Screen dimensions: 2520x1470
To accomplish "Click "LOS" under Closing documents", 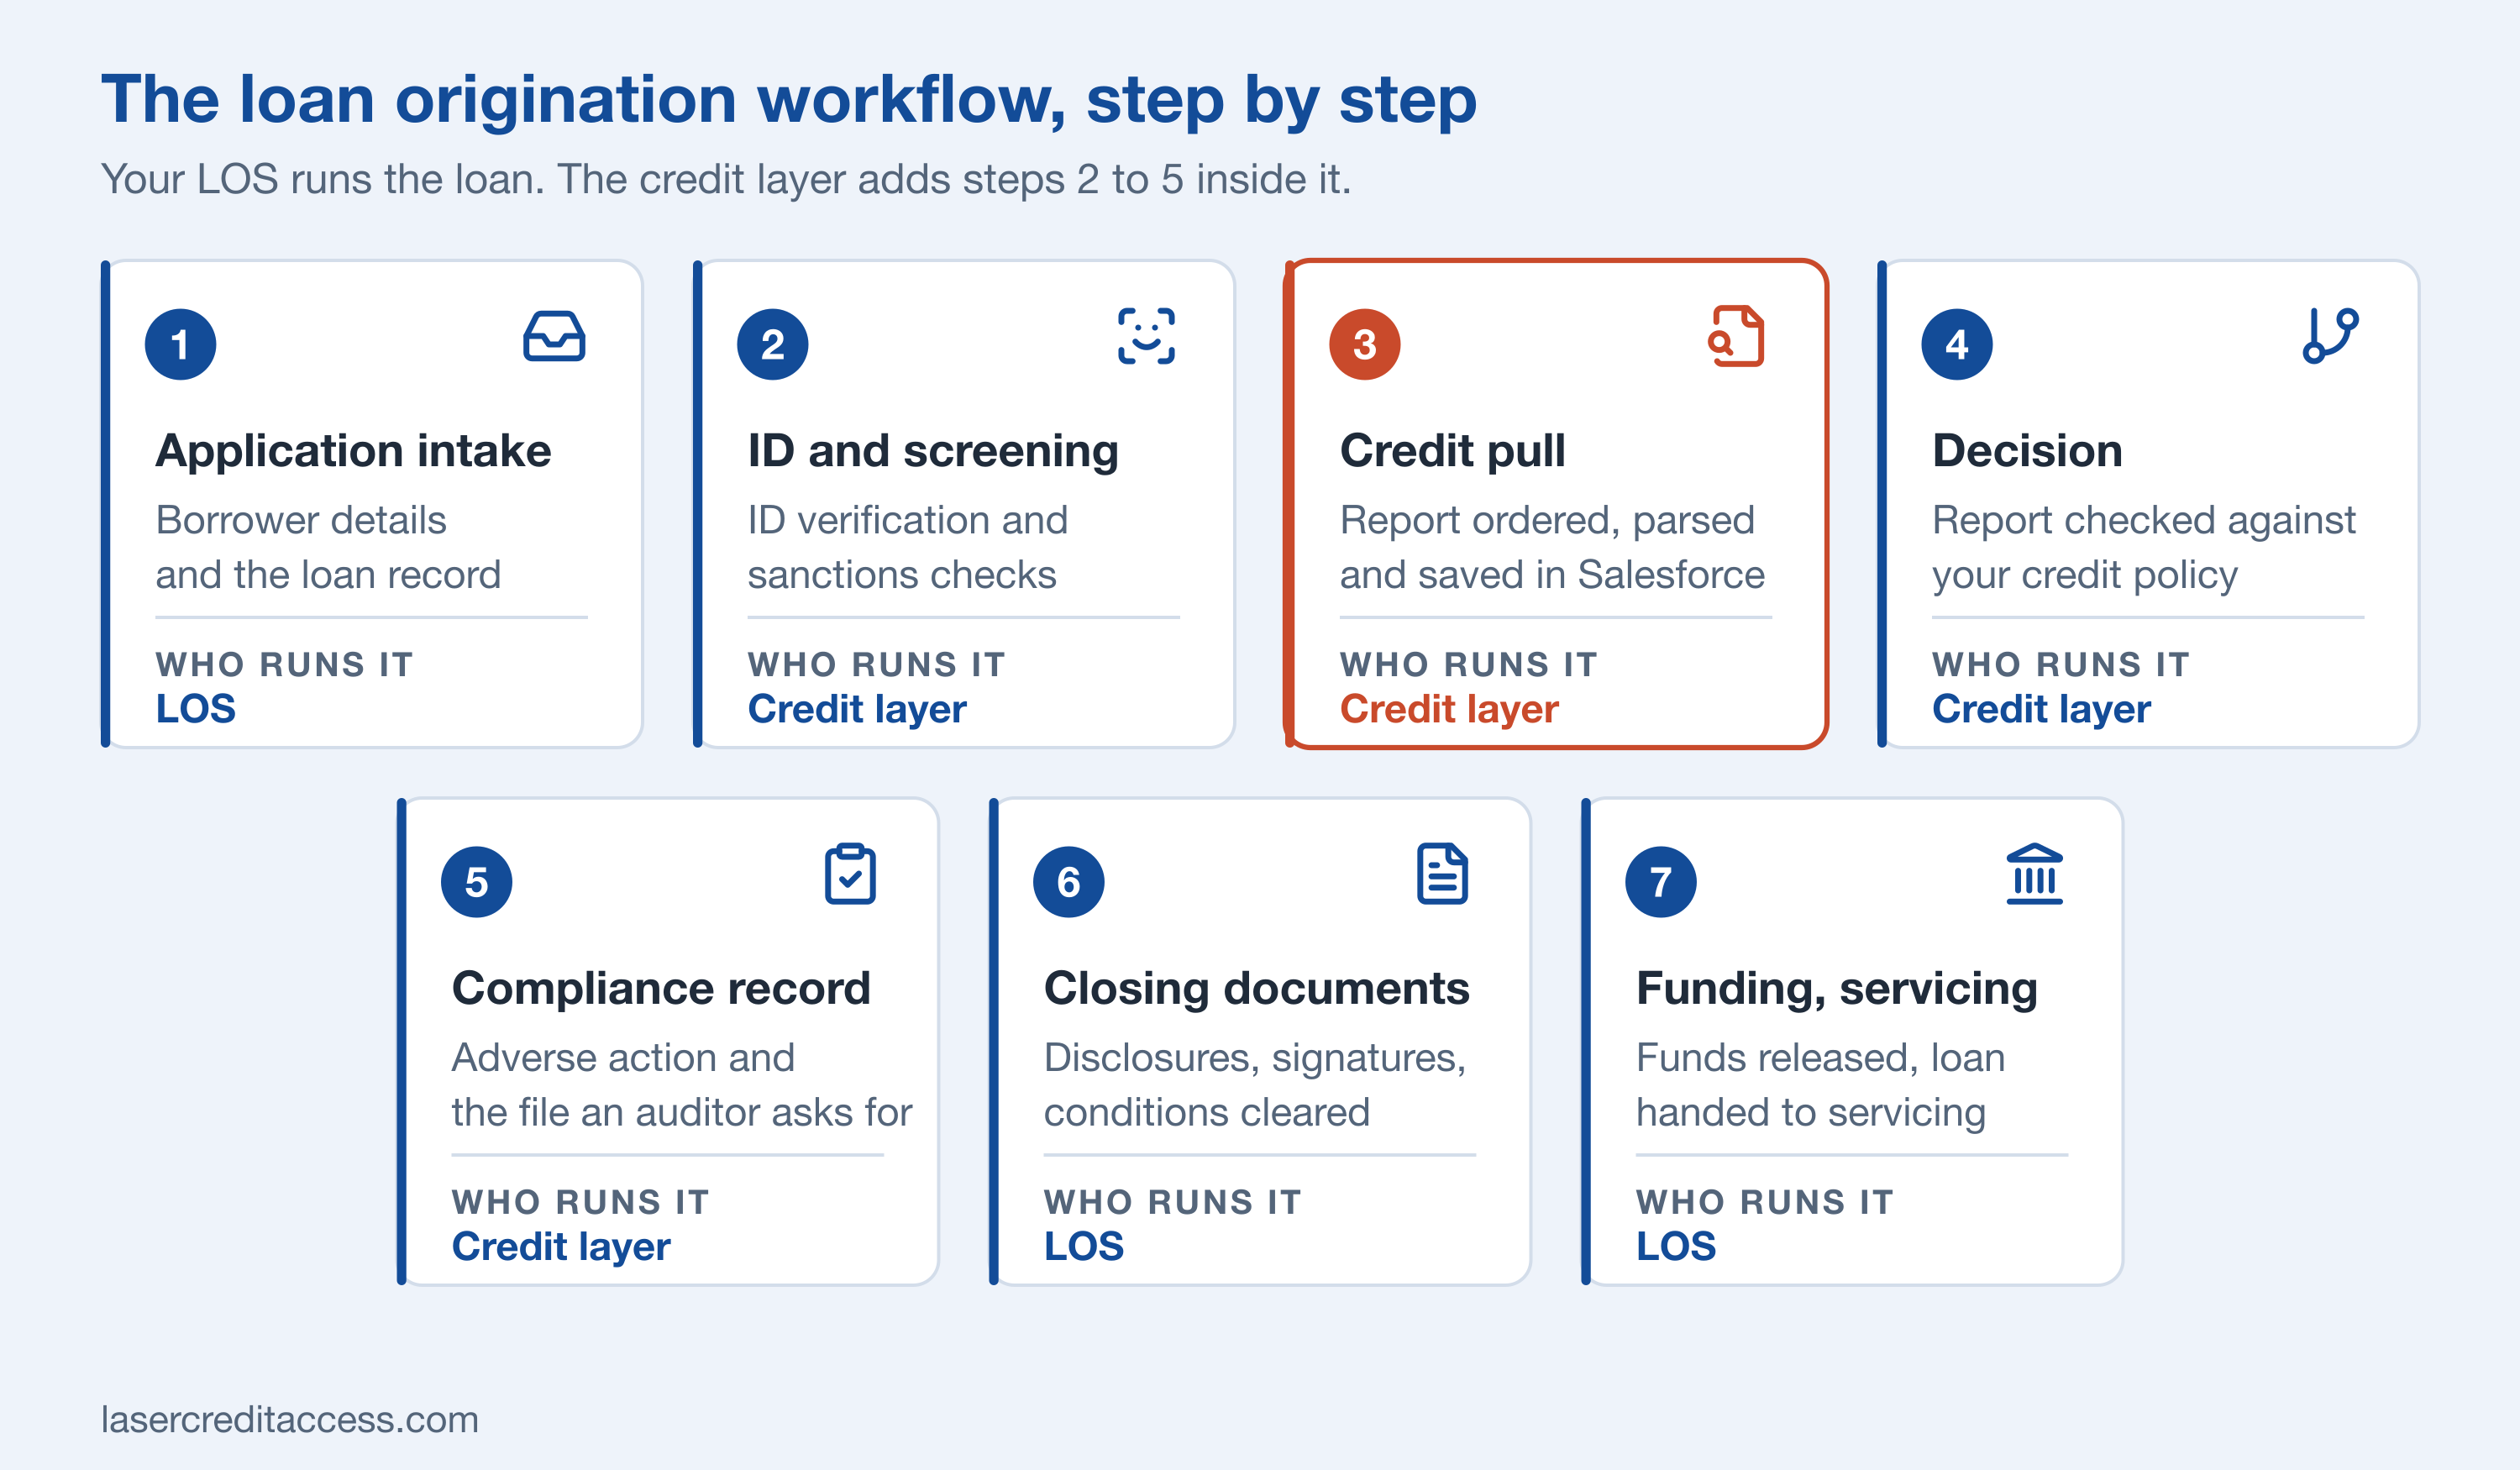I will pos(1084,1247).
